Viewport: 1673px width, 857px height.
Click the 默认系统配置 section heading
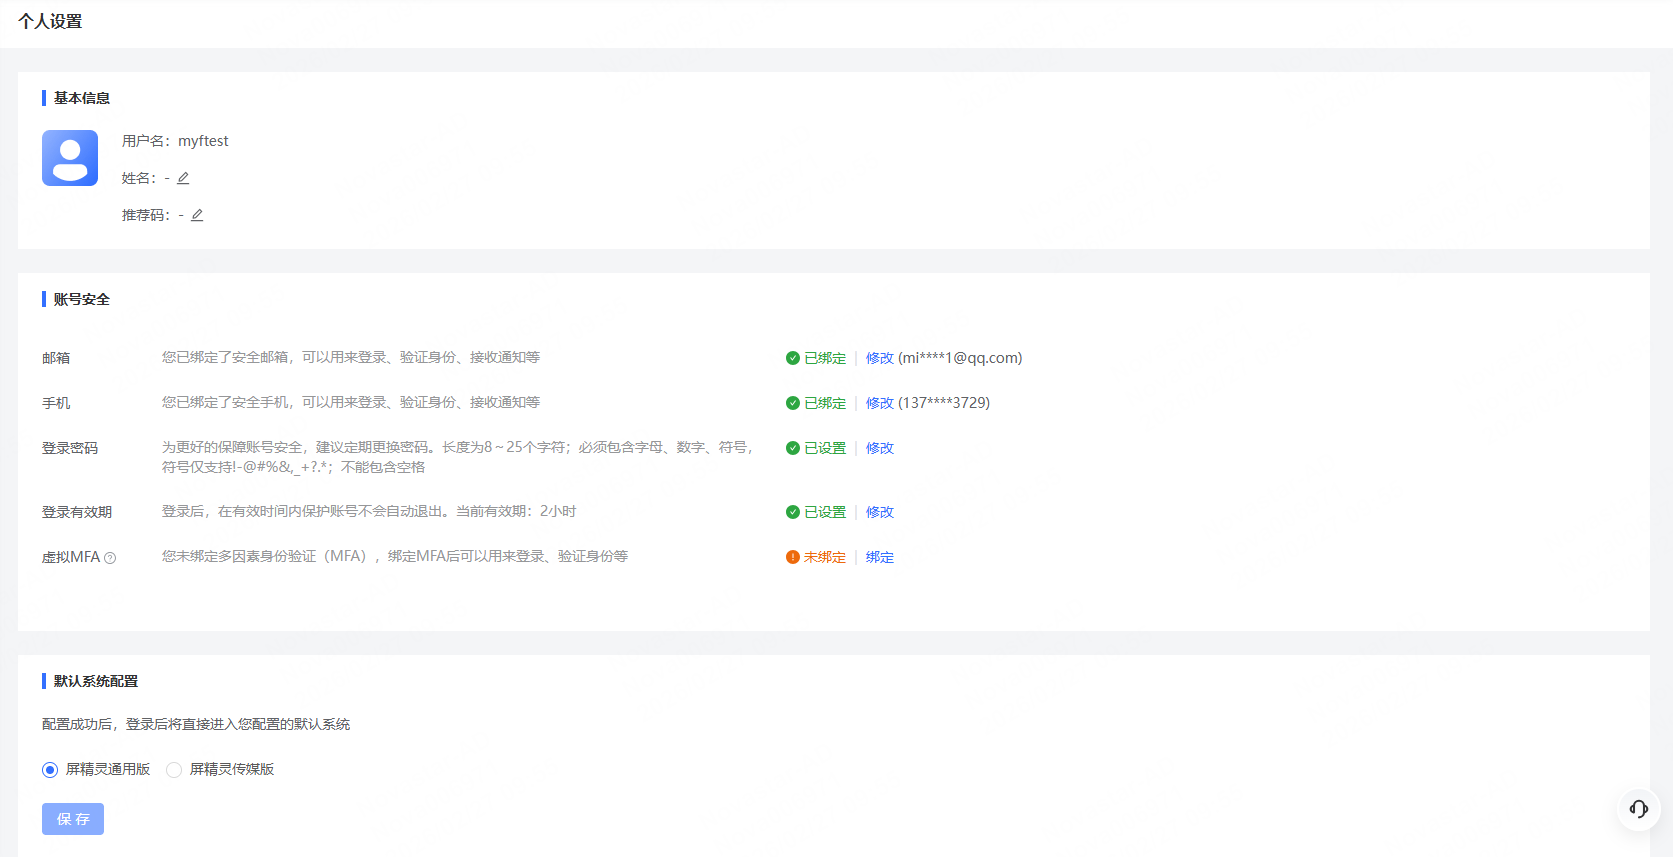click(96, 681)
